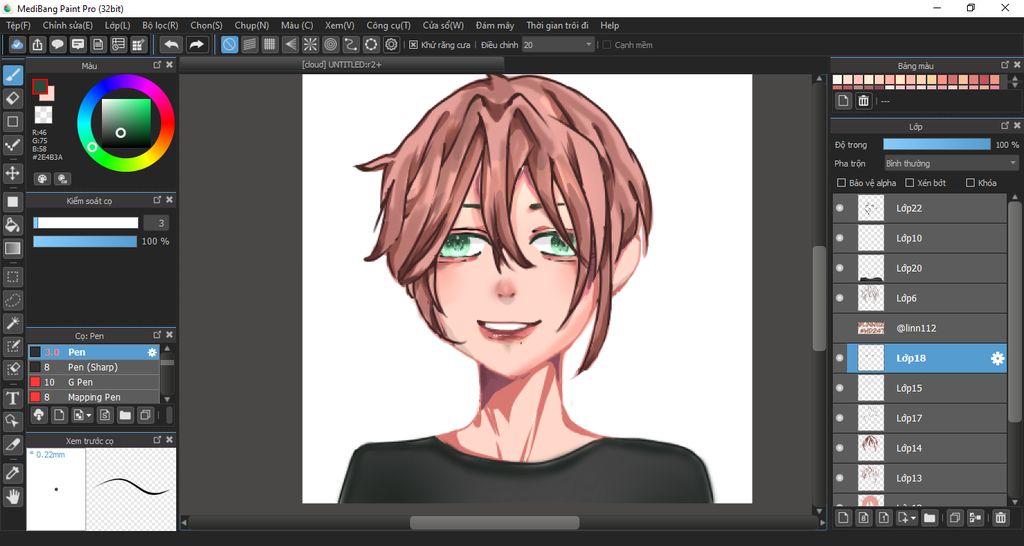Delete layer using trash icon in Lớp panel
This screenshot has height=546, width=1024.
point(1000,518)
